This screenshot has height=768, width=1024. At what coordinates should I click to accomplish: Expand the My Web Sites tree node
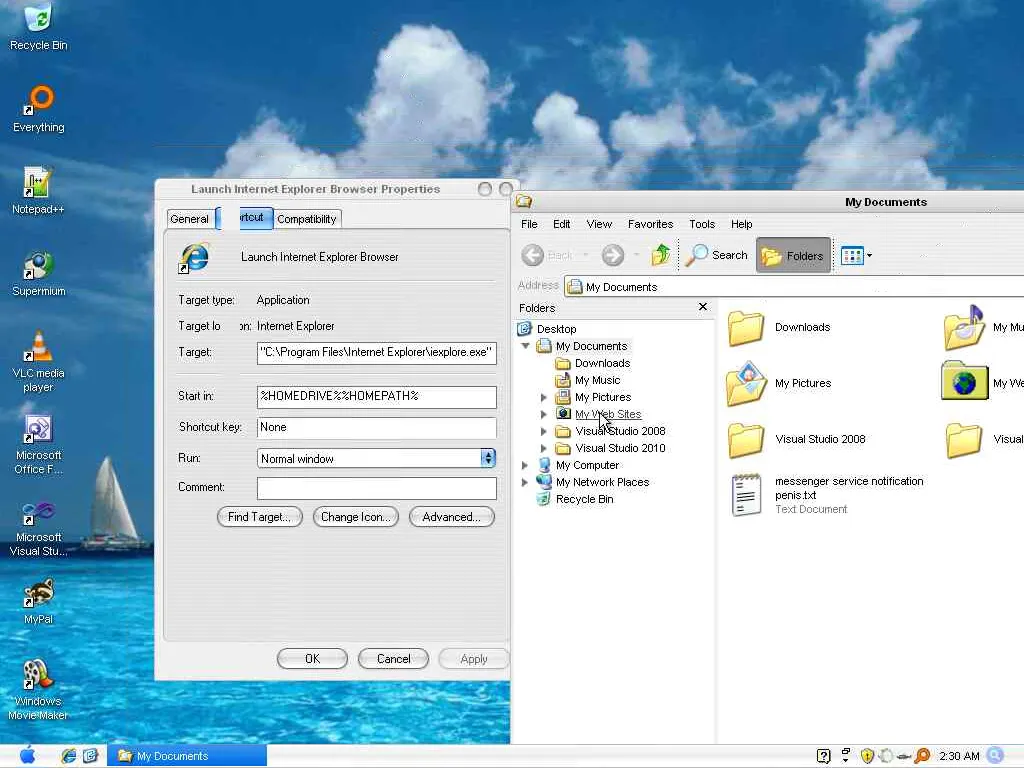tap(543, 414)
